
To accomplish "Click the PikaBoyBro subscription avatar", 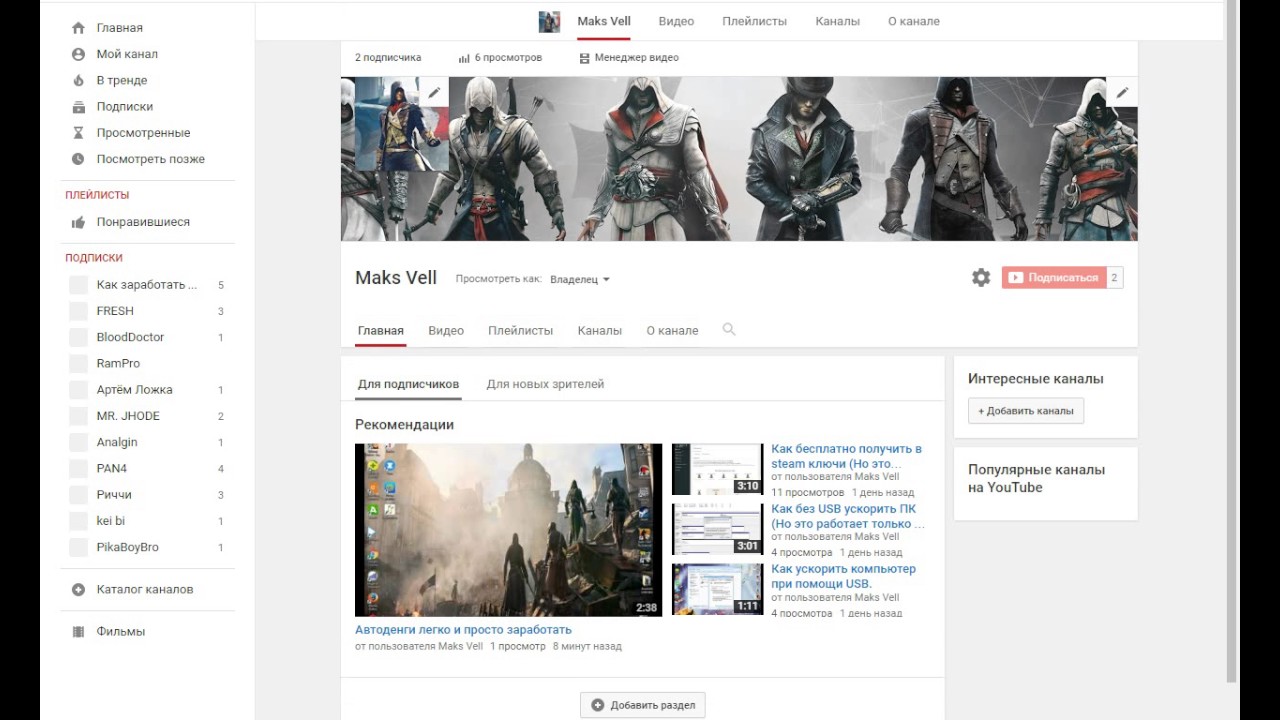I will pos(78,547).
